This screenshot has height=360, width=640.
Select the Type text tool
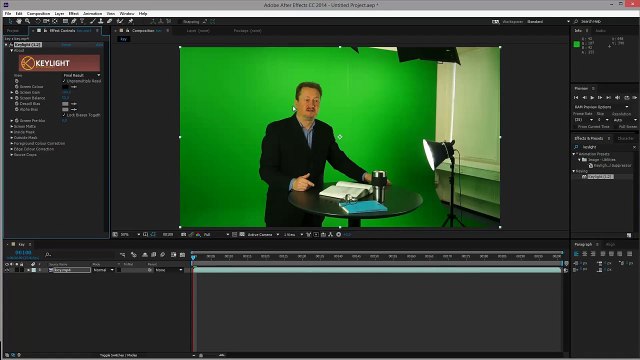[82, 21]
